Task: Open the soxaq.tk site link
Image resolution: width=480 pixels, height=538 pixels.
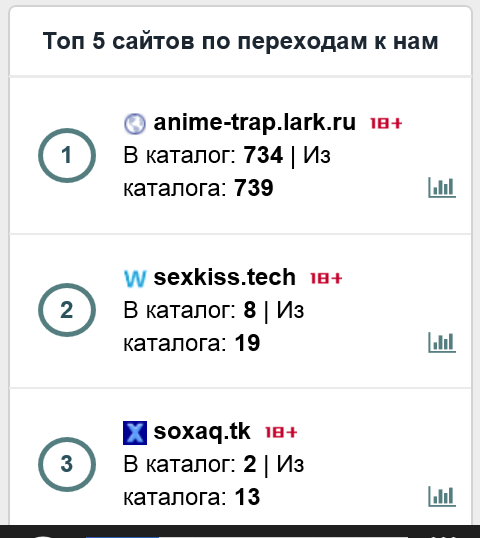Action: 202,432
